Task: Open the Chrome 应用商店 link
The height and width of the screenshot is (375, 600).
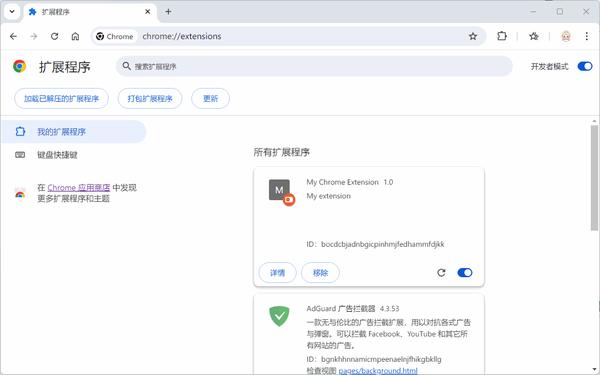Action: click(79, 188)
